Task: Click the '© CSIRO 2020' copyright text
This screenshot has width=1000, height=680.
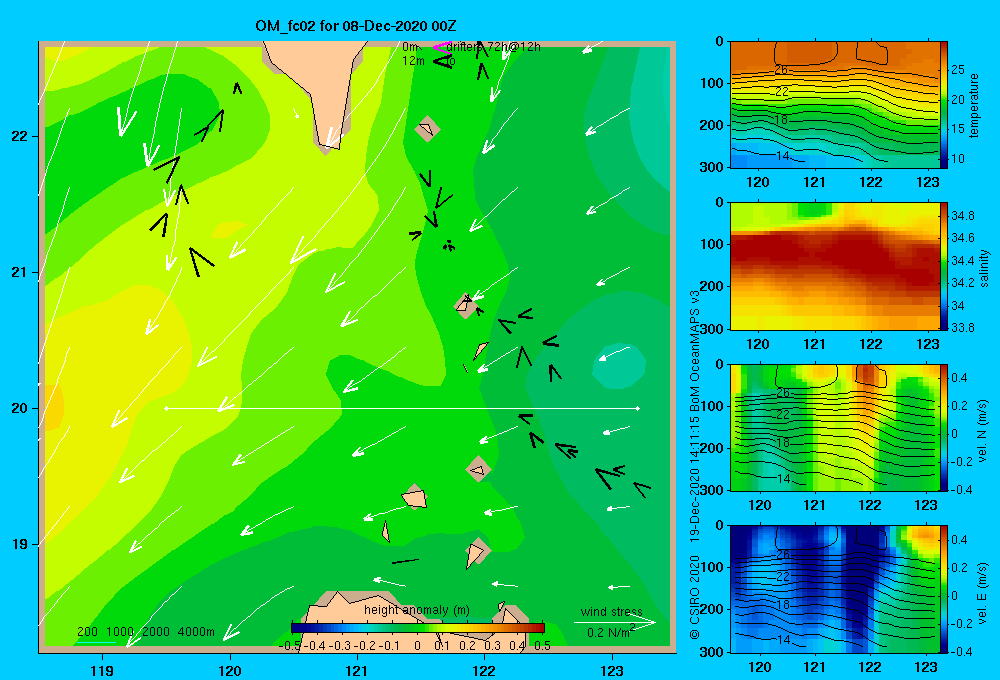Action: coord(695,597)
